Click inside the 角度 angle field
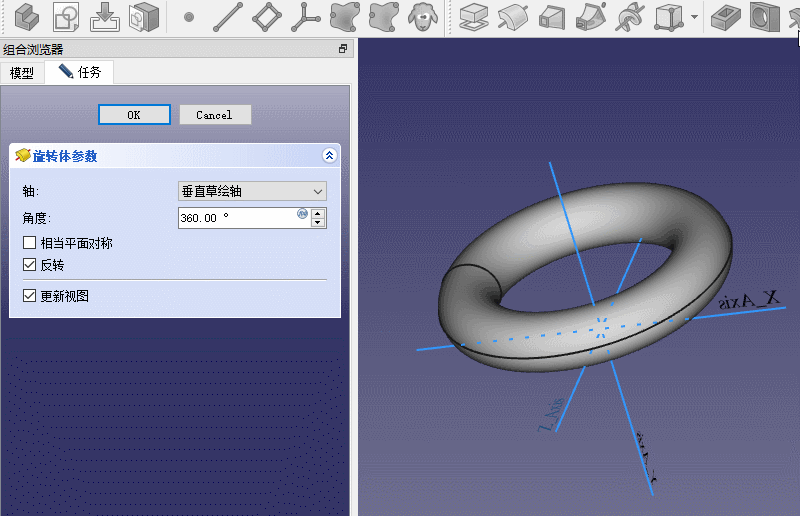 click(235, 217)
